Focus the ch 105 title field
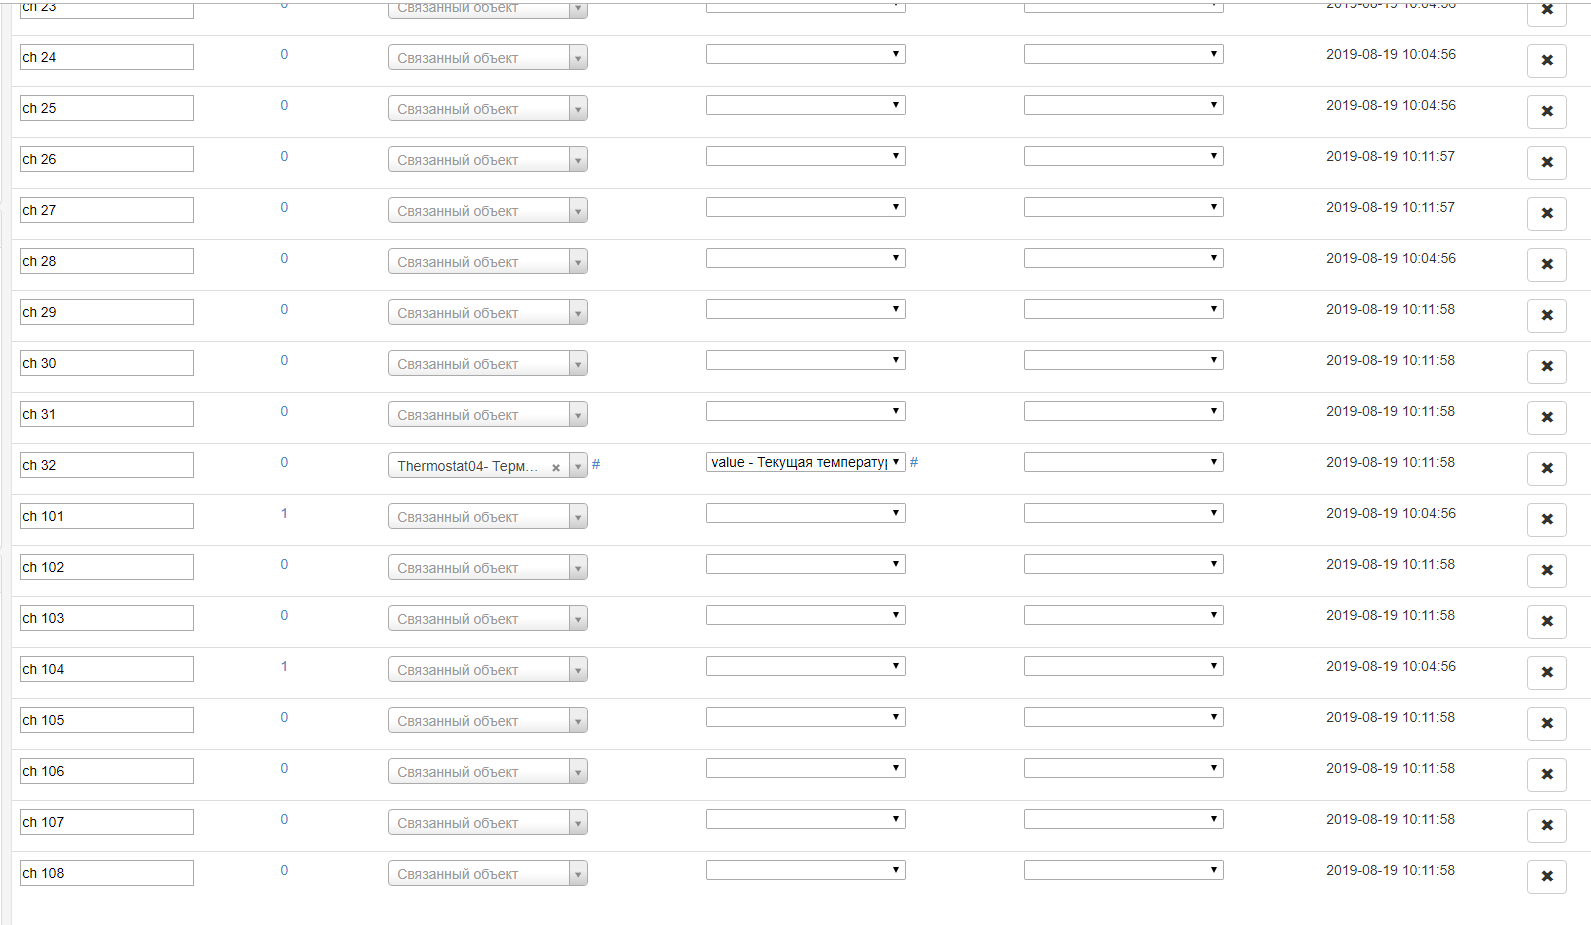The image size is (1591, 925). [107, 720]
